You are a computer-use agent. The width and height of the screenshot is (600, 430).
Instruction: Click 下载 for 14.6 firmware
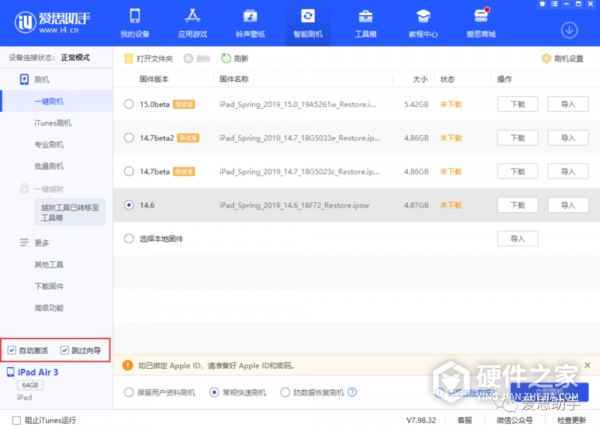tap(517, 205)
